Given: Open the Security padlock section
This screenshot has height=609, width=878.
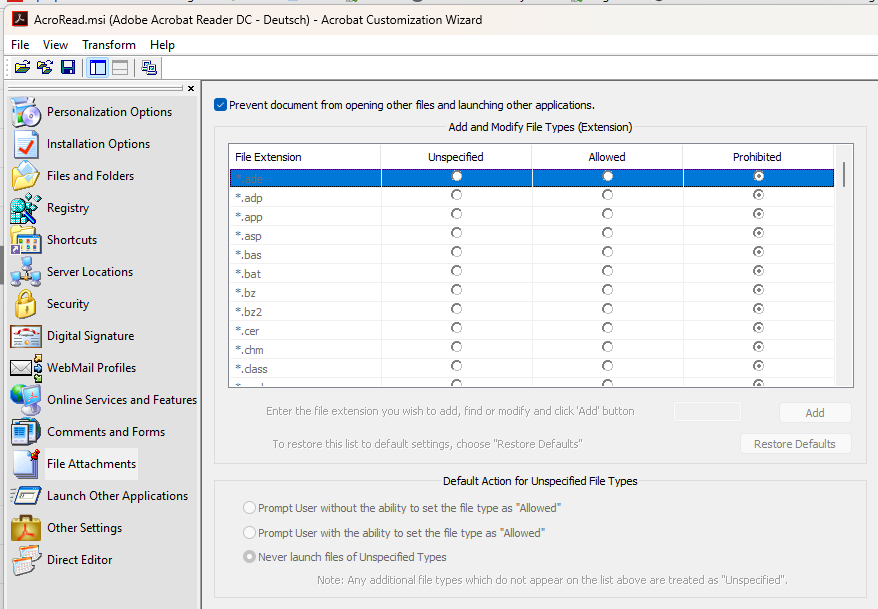Looking at the screenshot, I should (68, 304).
